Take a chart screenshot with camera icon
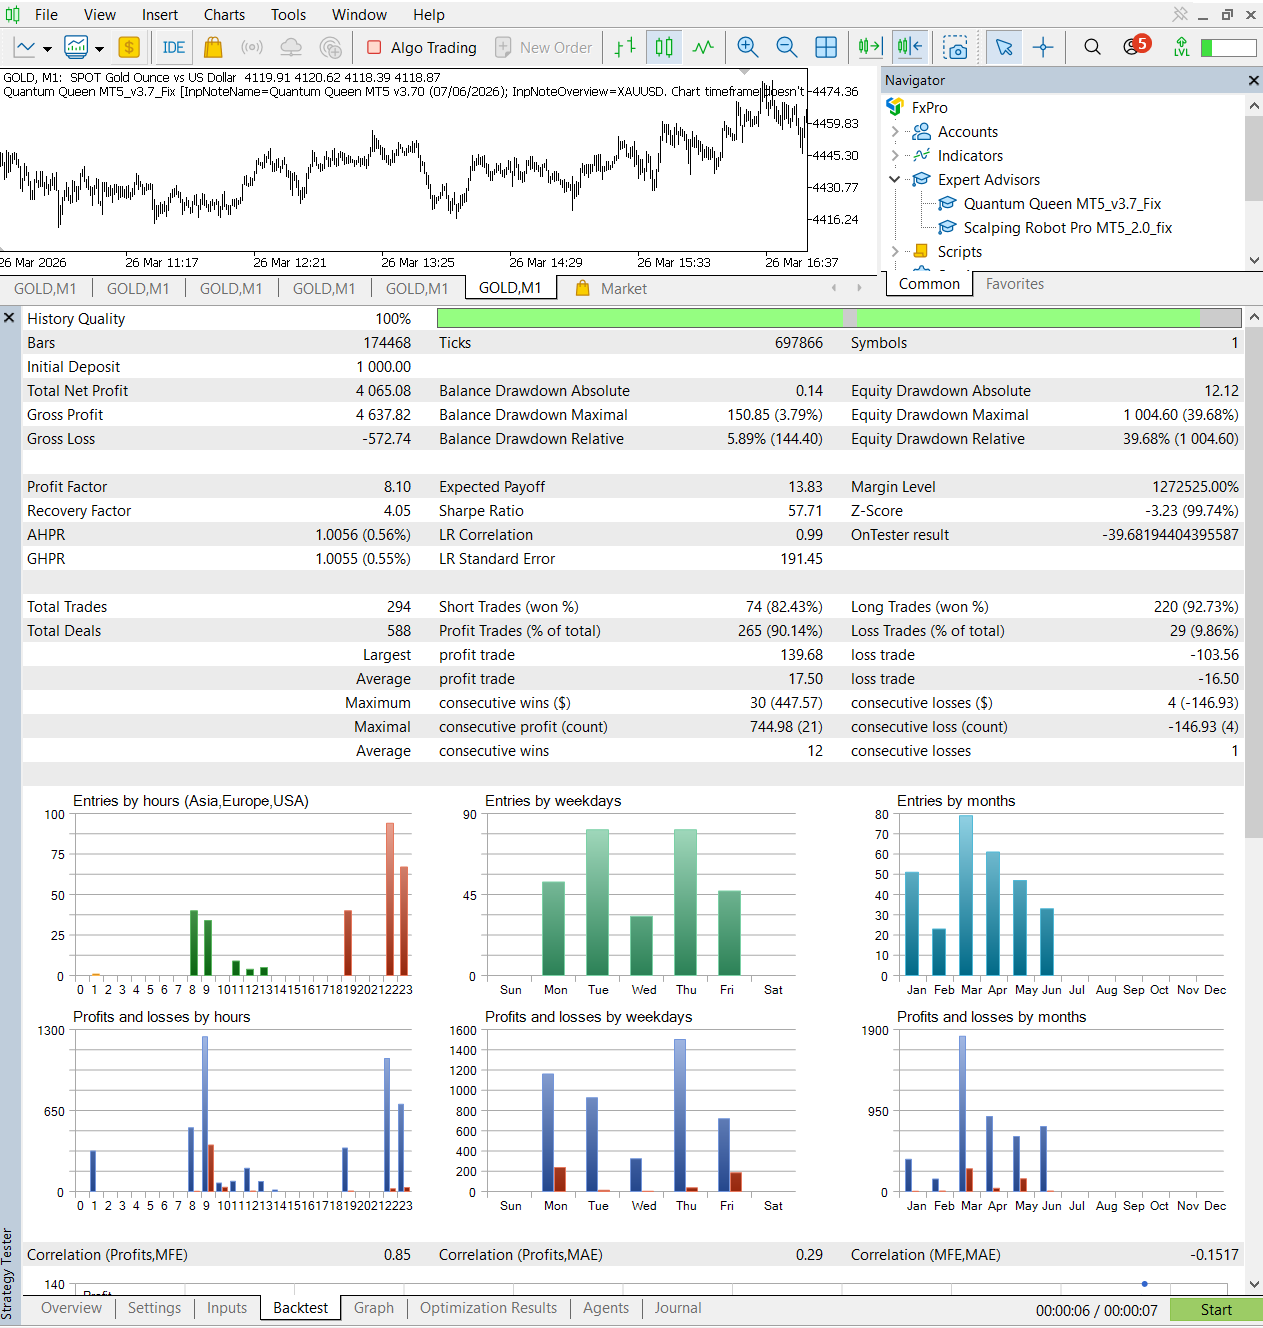Image resolution: width=1263 pixels, height=1328 pixels. coord(956,47)
